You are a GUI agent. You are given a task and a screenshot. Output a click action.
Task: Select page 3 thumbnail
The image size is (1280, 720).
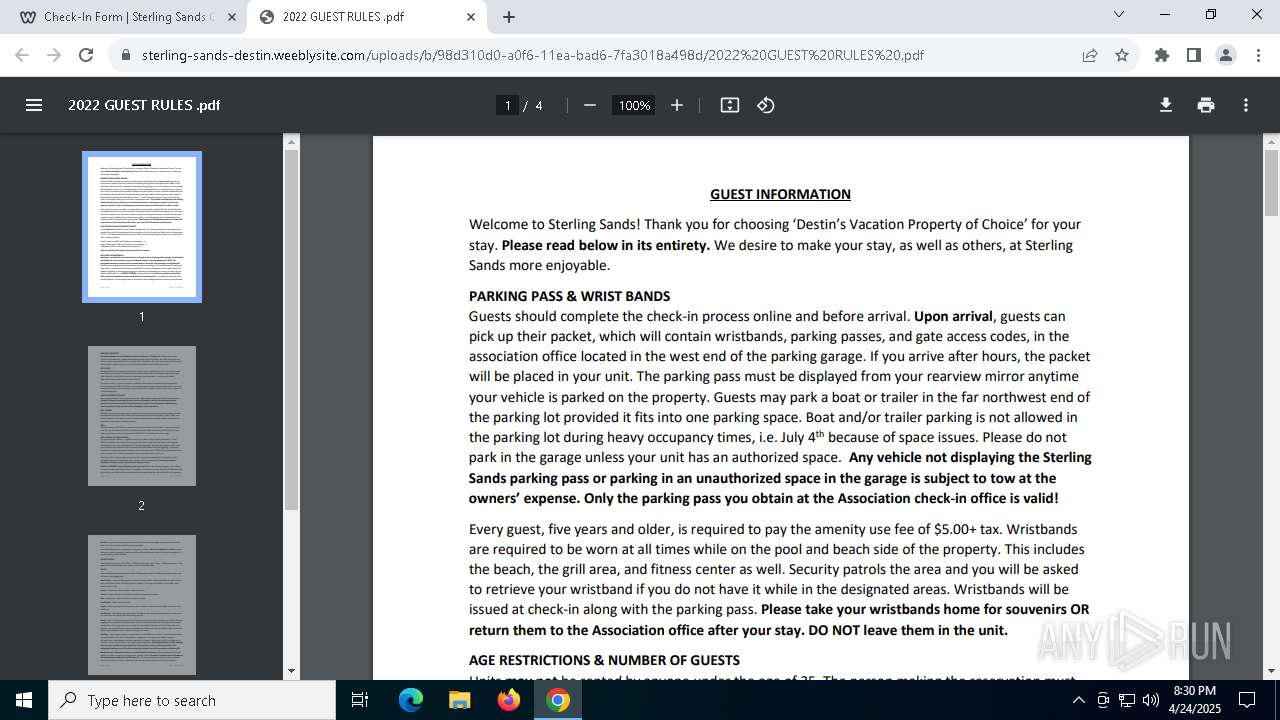coord(142,605)
